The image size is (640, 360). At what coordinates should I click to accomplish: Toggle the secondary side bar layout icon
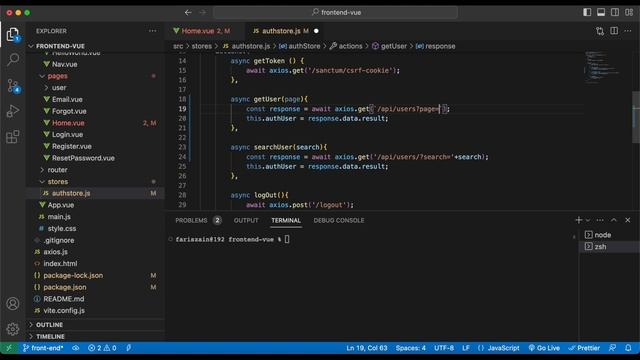tap(615, 12)
